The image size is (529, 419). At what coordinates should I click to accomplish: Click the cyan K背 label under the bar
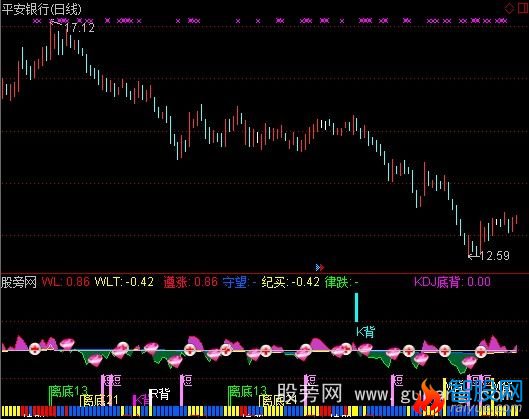[x=365, y=332]
